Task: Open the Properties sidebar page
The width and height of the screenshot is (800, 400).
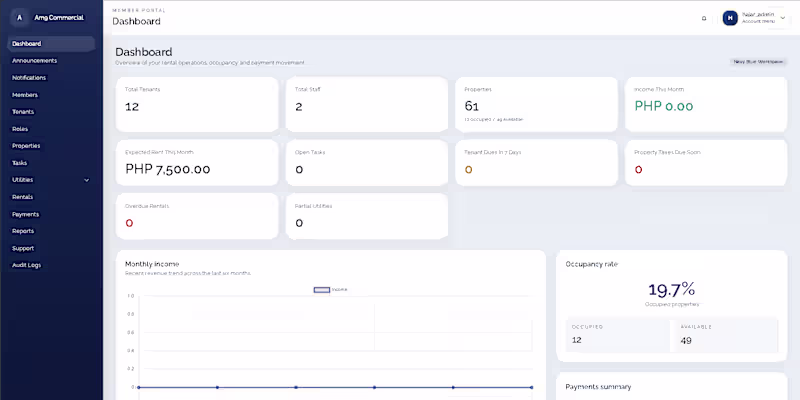Action: tap(26, 146)
